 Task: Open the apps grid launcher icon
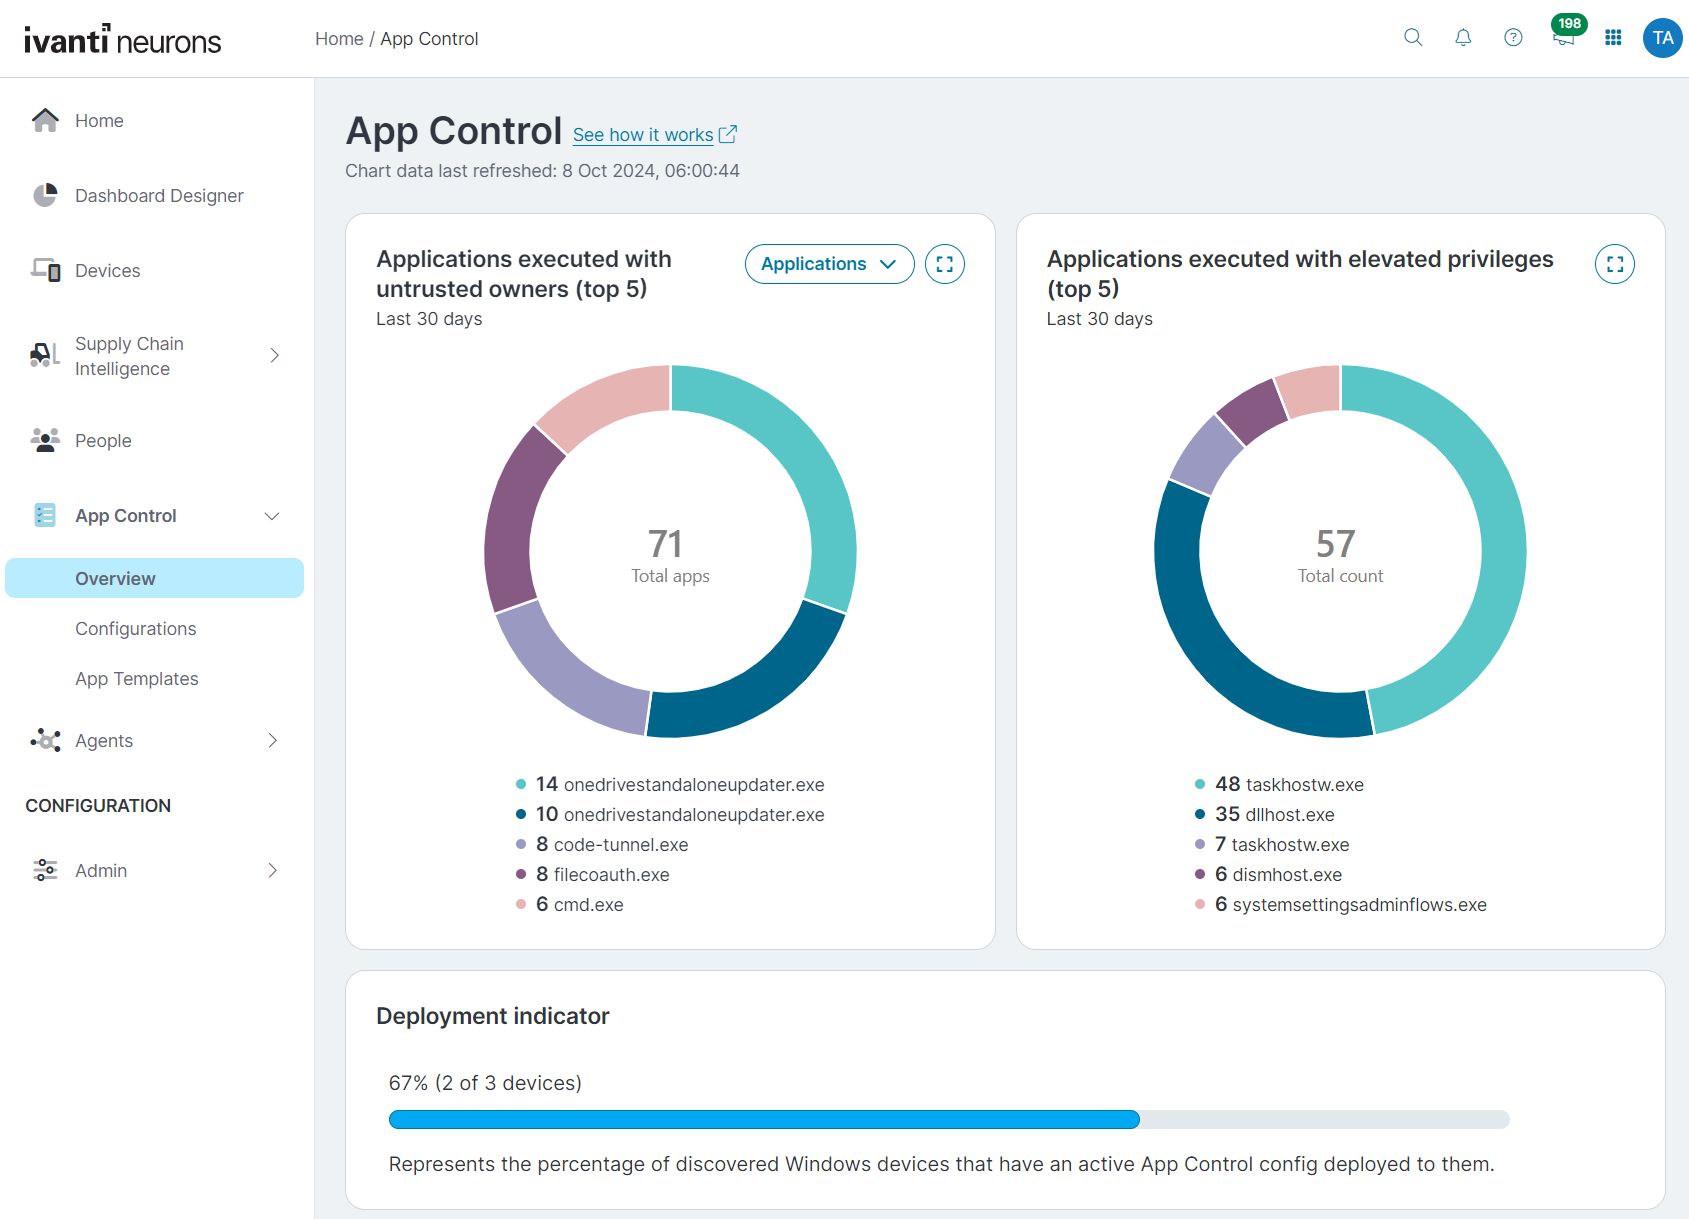tap(1613, 38)
